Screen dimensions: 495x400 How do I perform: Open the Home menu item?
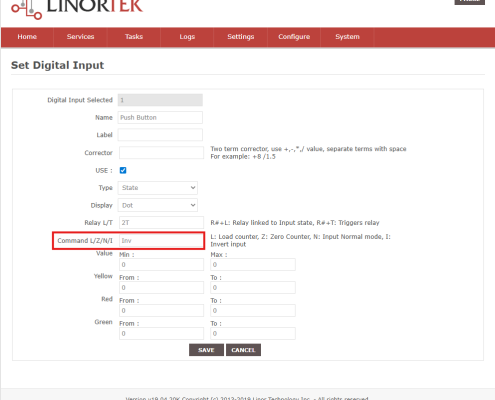click(27, 37)
